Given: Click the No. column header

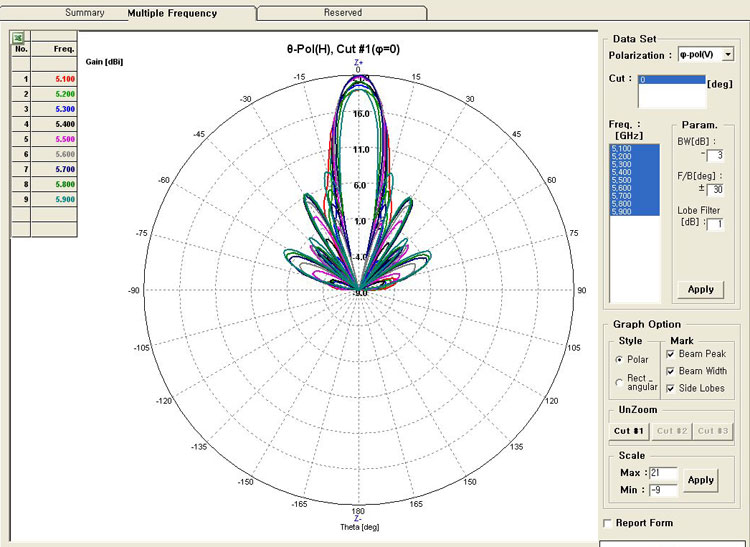Looking at the screenshot, I should point(21,49).
